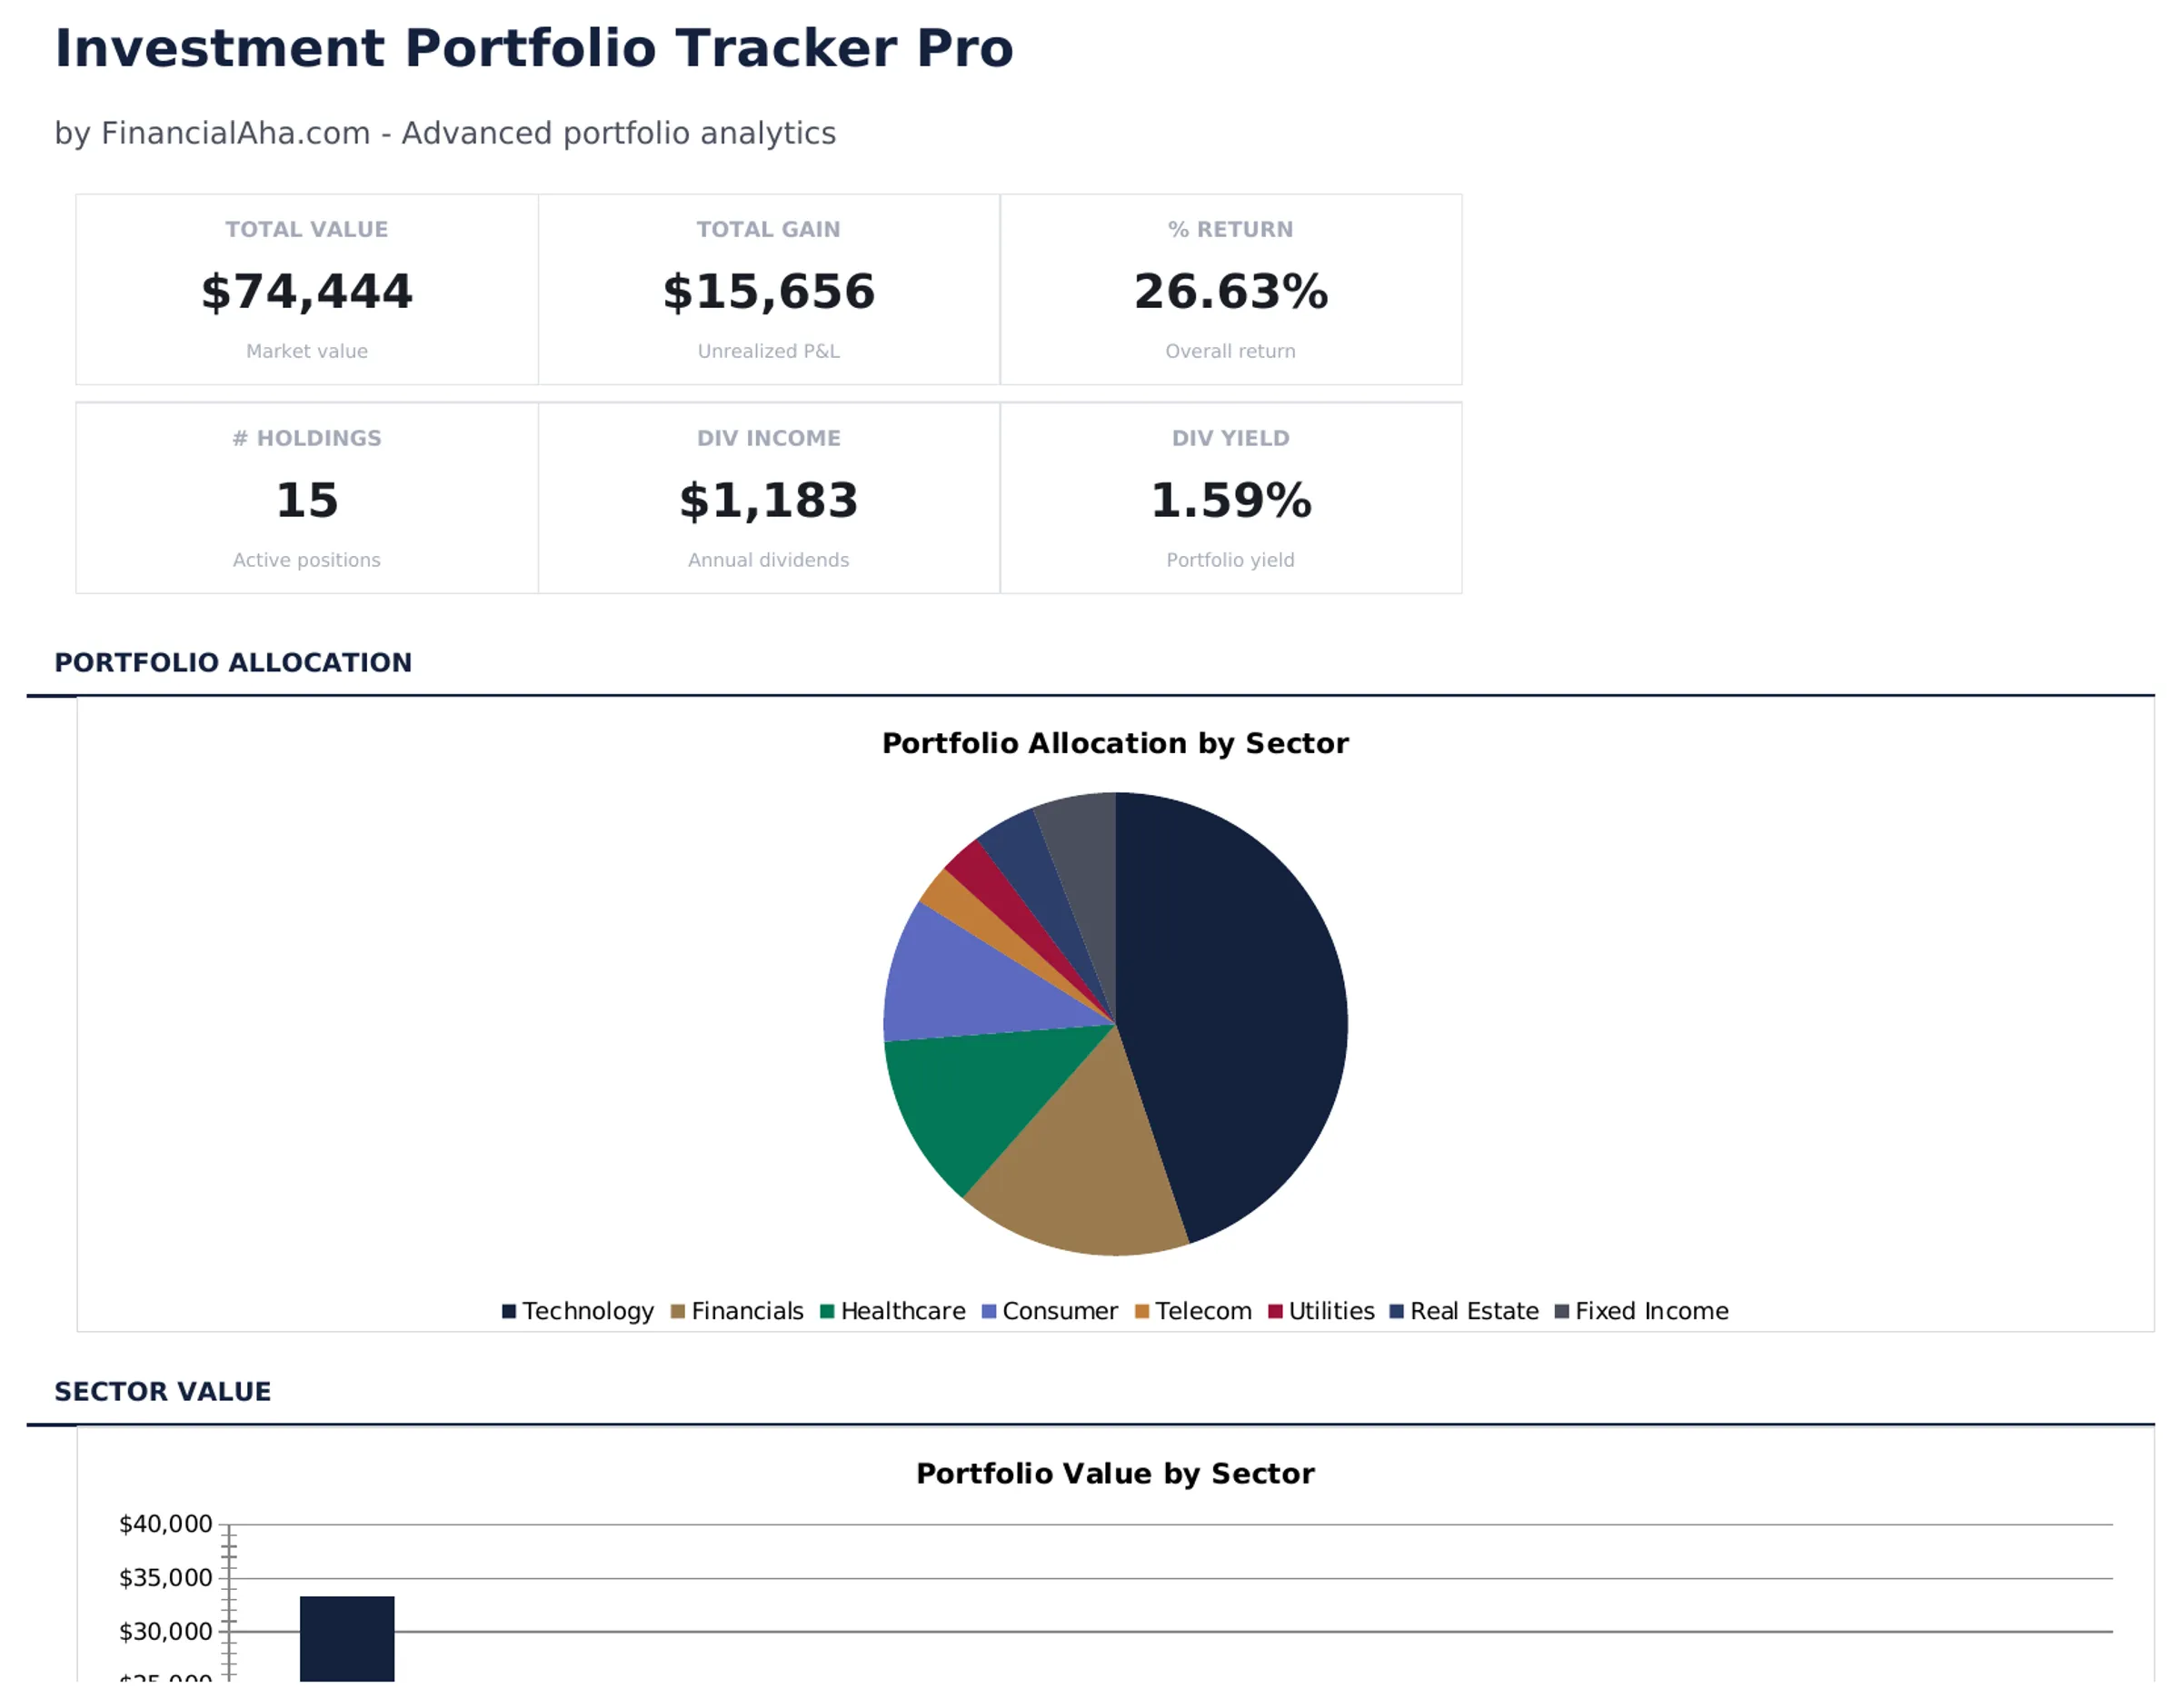This screenshot has height=1708, width=2181.
Task: Toggle the Financials legend entry
Action: pos(747,1311)
